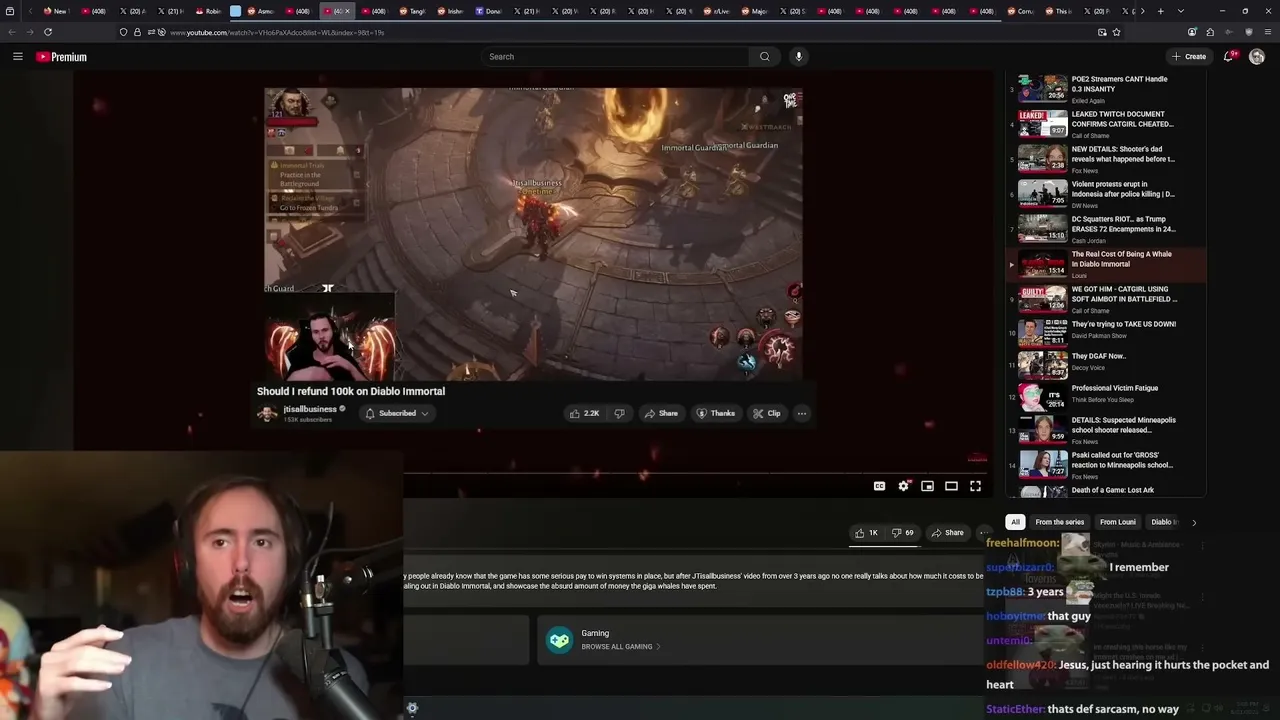Switch to the 'r/Live' browser tab
Image resolution: width=1280 pixels, height=720 pixels.
pos(716,11)
